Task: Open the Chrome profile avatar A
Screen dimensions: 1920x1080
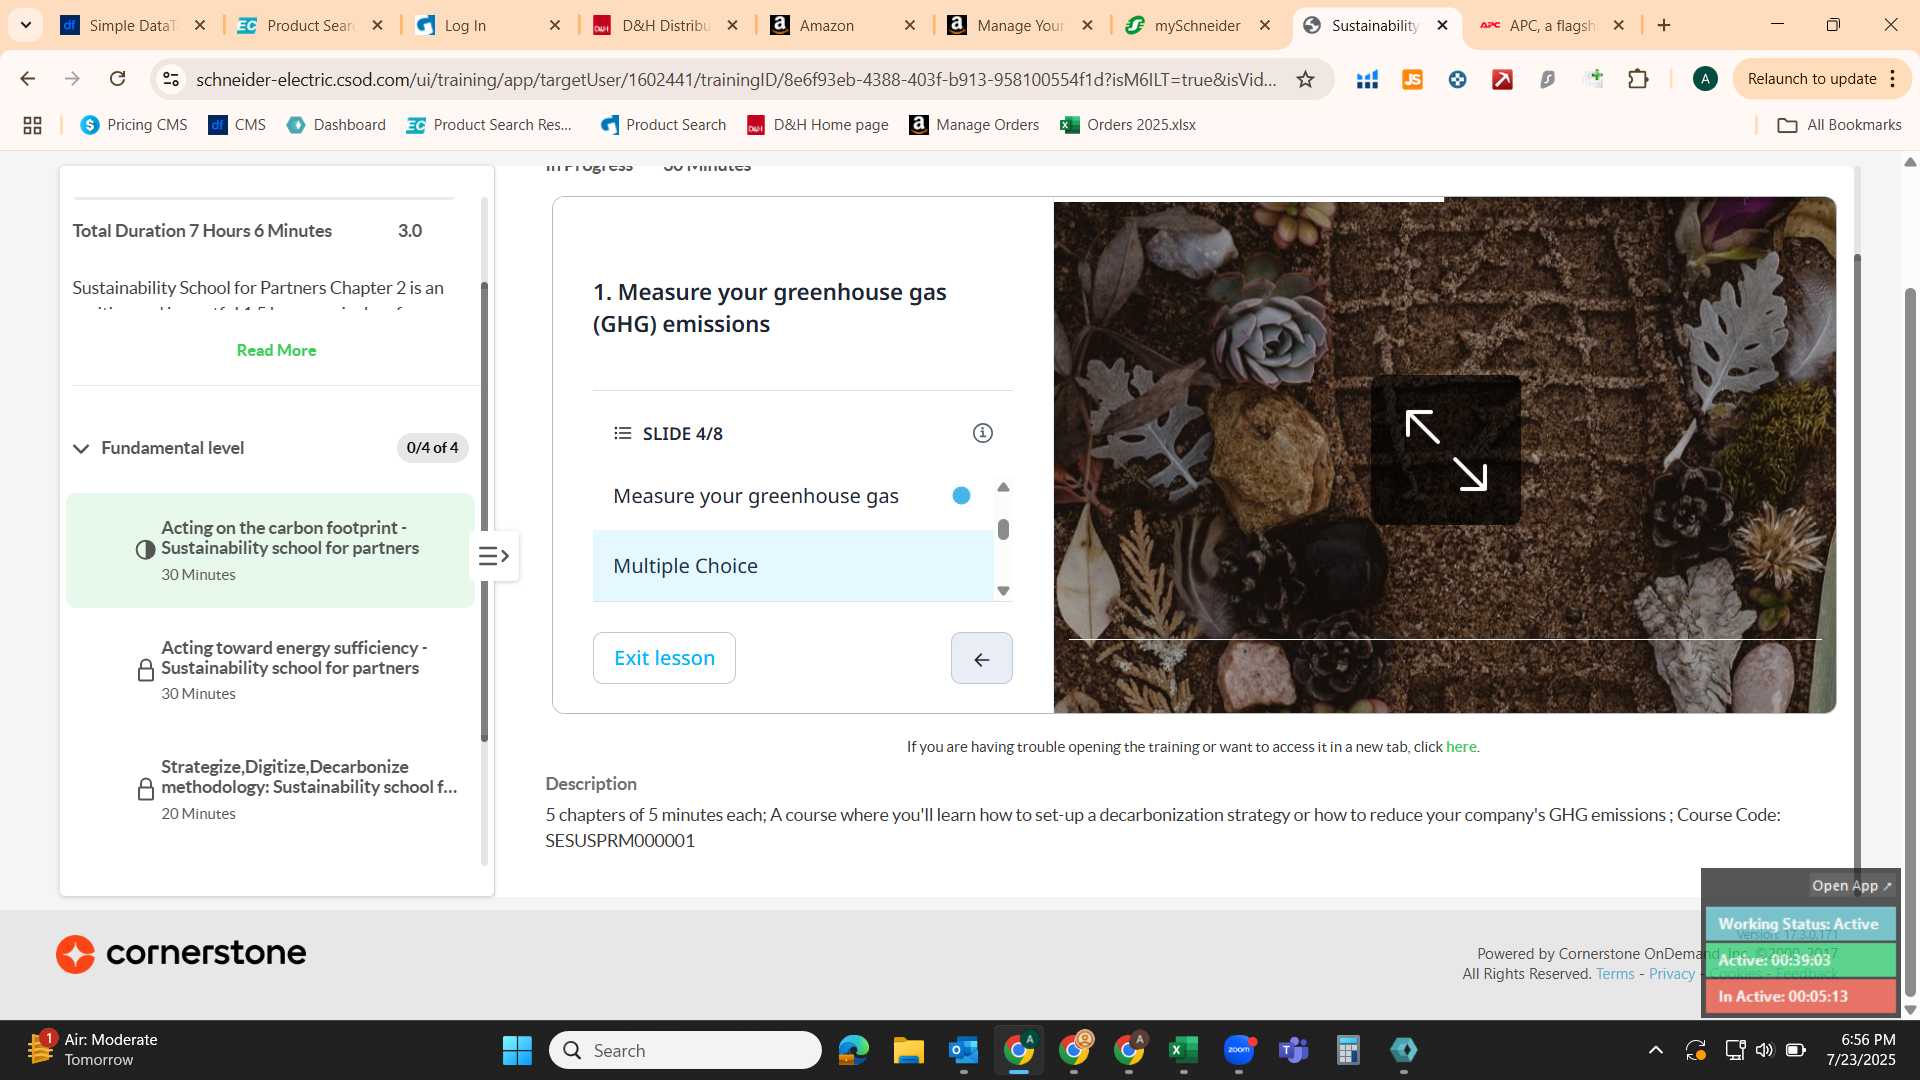Action: click(x=1705, y=79)
